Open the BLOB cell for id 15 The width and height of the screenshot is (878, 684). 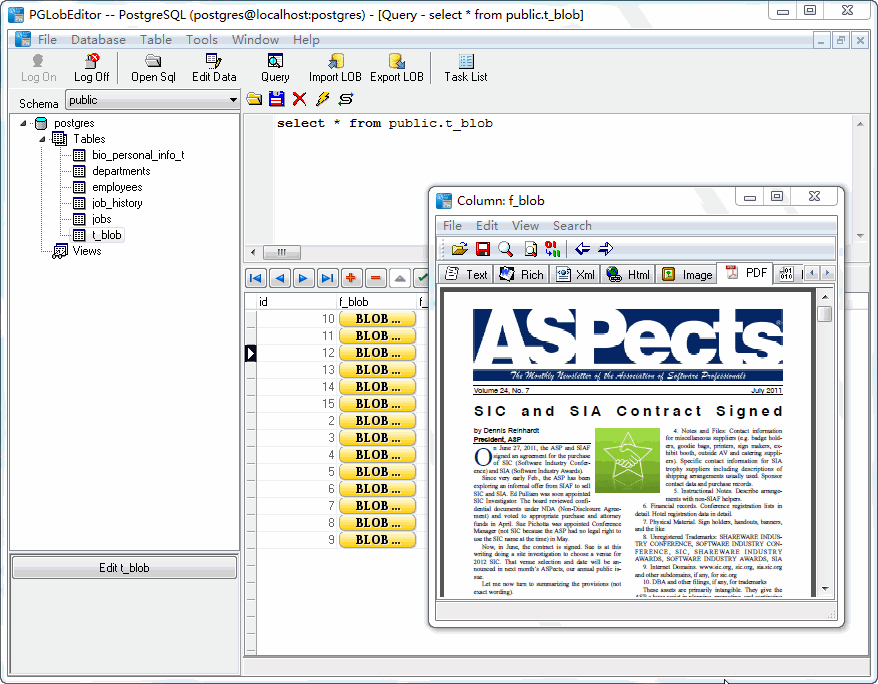pyautogui.click(x=377, y=404)
